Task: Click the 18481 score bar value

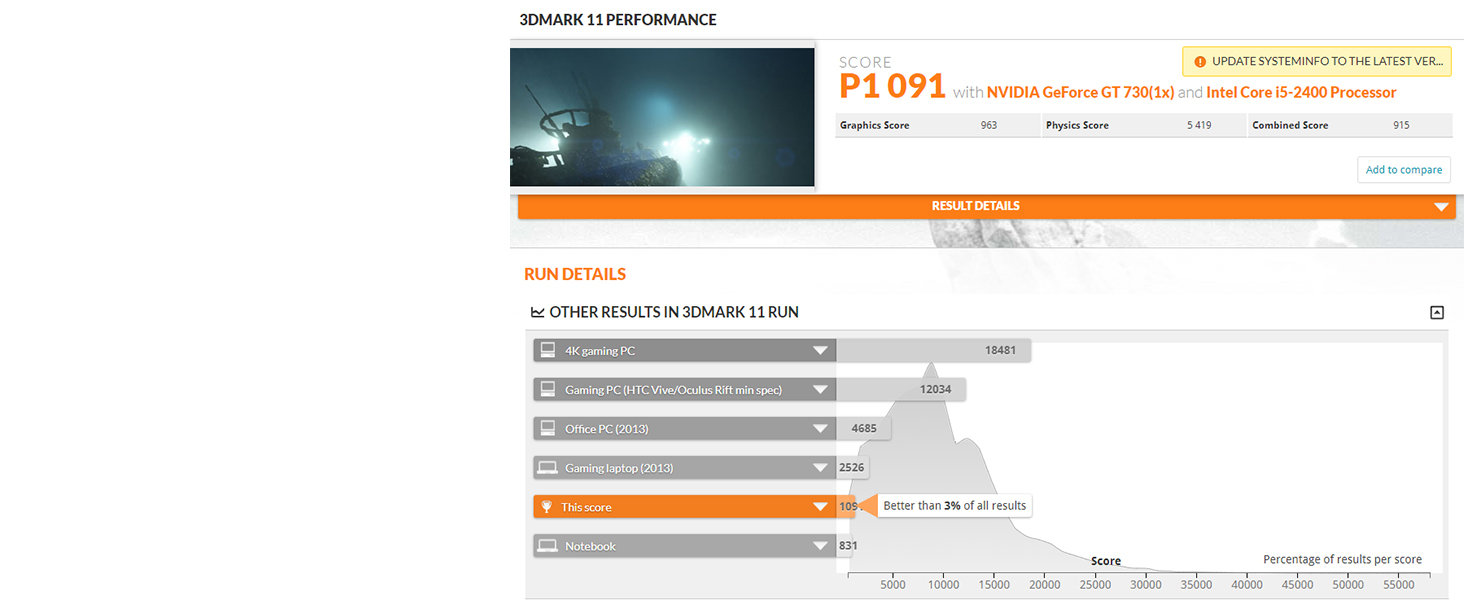Action: (x=1000, y=350)
